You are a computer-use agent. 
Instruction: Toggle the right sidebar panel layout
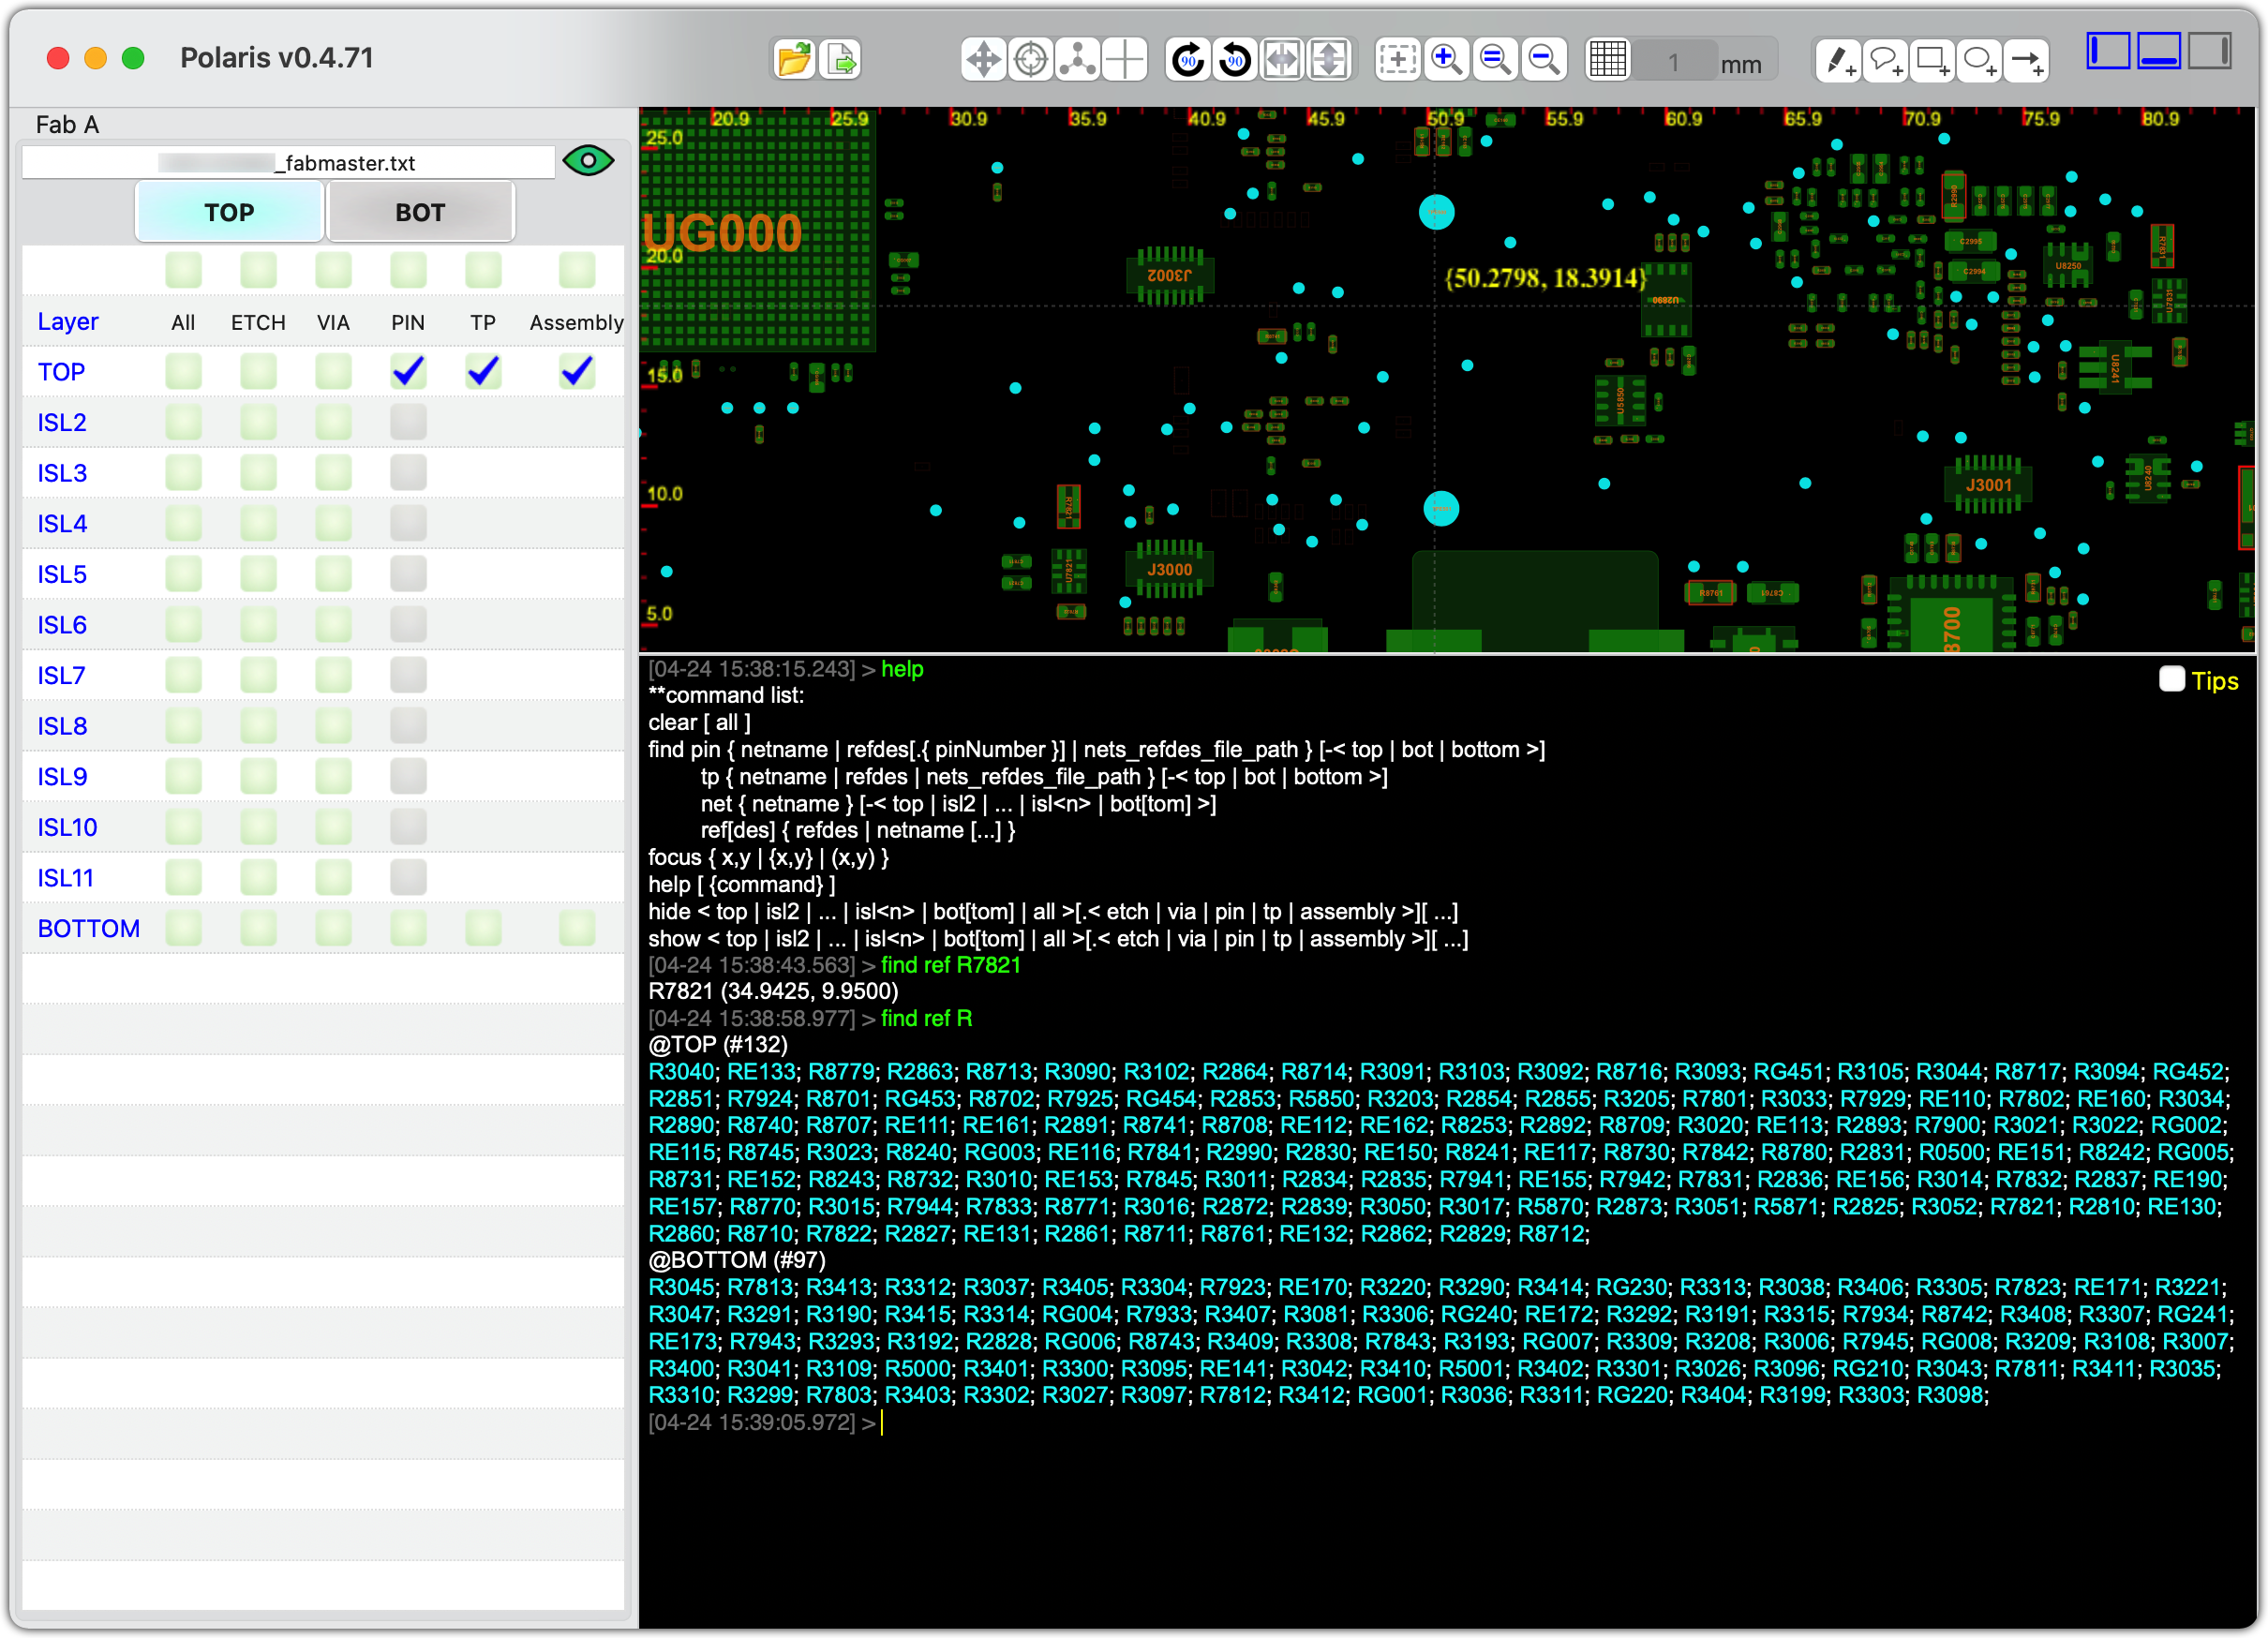(x=2210, y=51)
